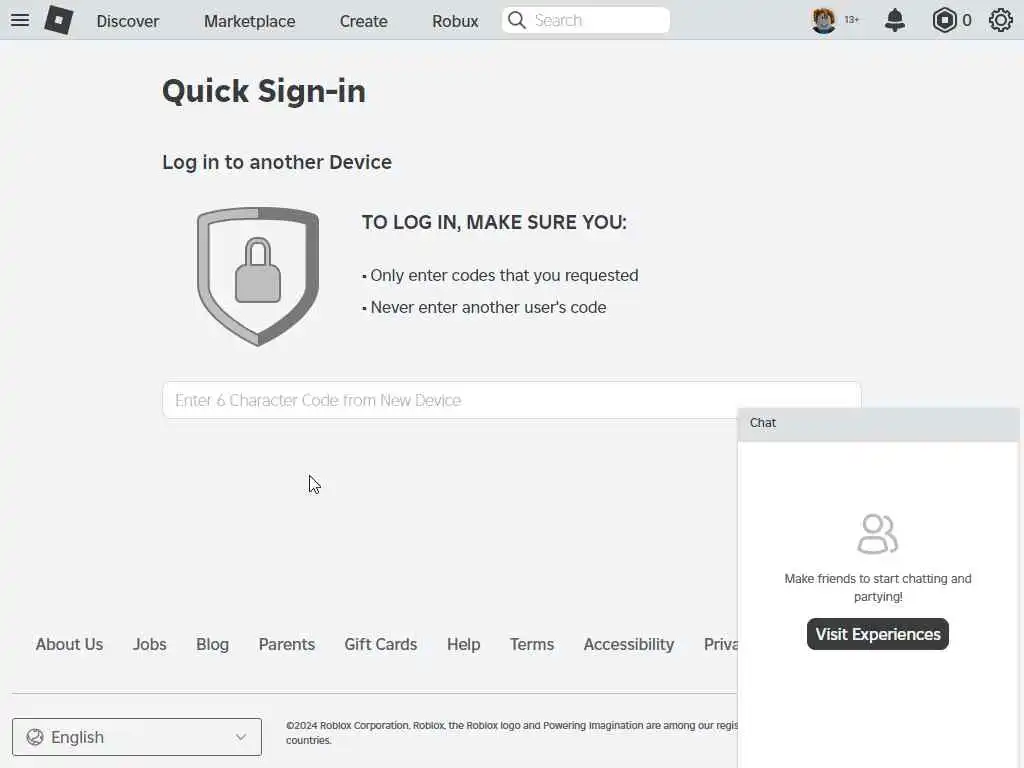Open the notifications bell
Image resolution: width=1024 pixels, height=768 pixels.
(x=895, y=20)
